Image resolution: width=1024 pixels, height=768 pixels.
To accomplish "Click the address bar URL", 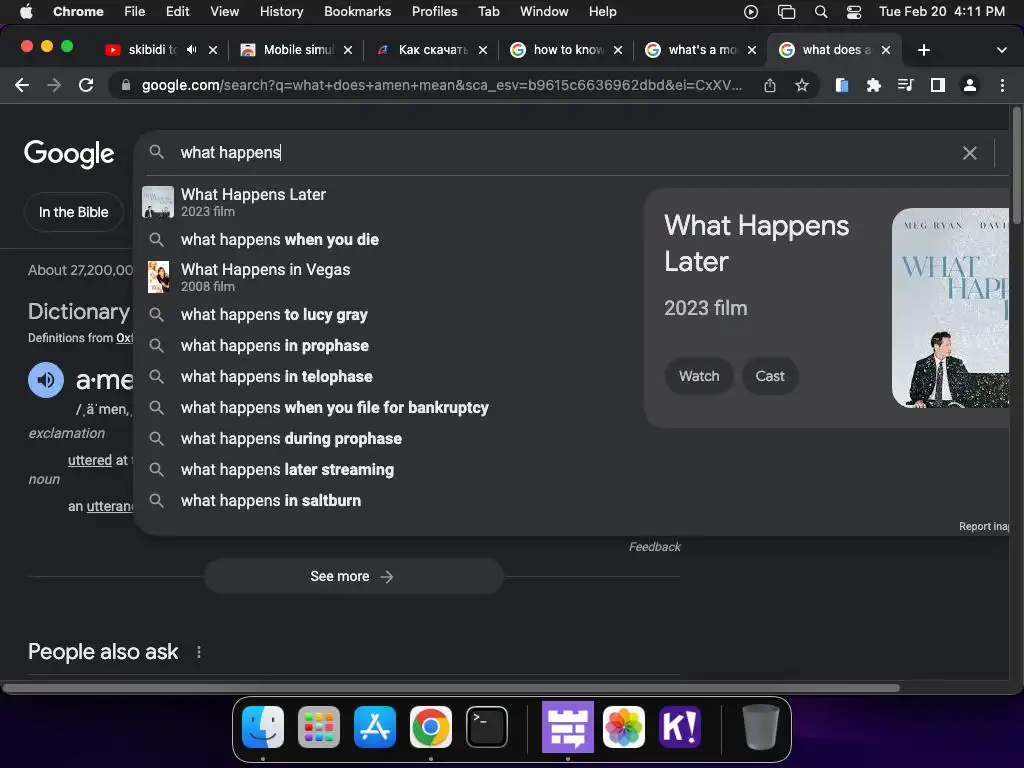I will coord(441,85).
